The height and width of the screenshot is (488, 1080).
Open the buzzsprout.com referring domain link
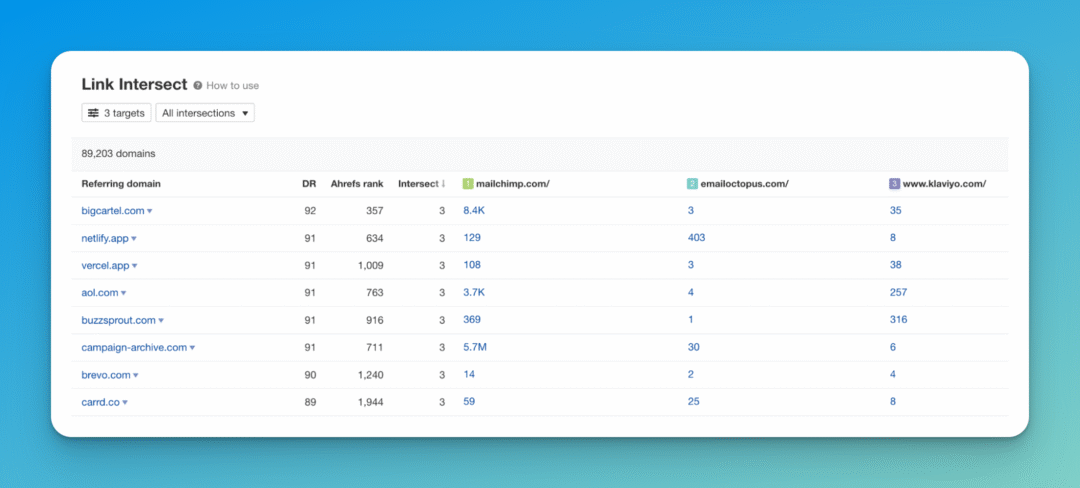[x=118, y=320]
